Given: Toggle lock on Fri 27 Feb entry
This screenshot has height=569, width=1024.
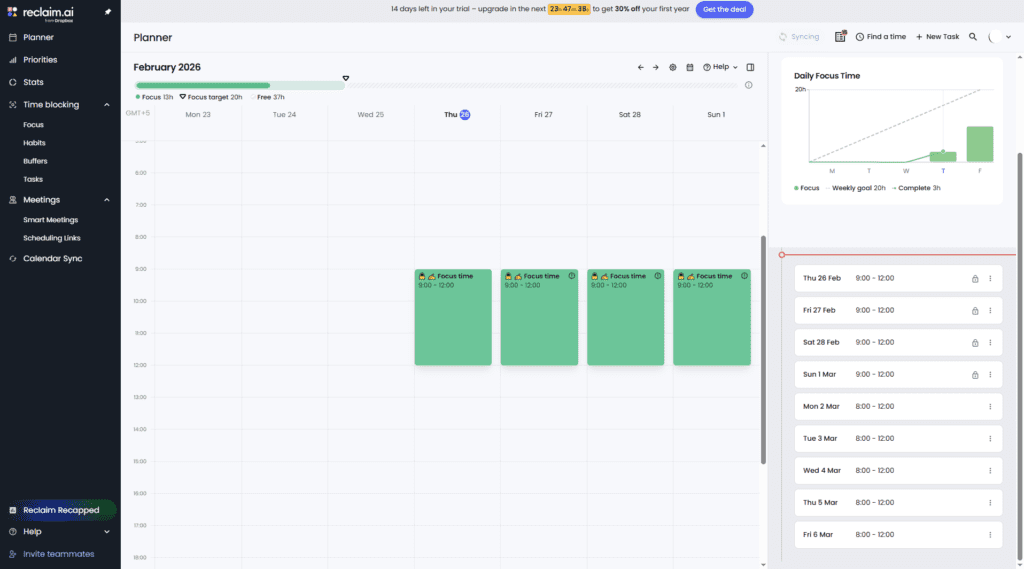Looking at the screenshot, I should pyautogui.click(x=975, y=311).
